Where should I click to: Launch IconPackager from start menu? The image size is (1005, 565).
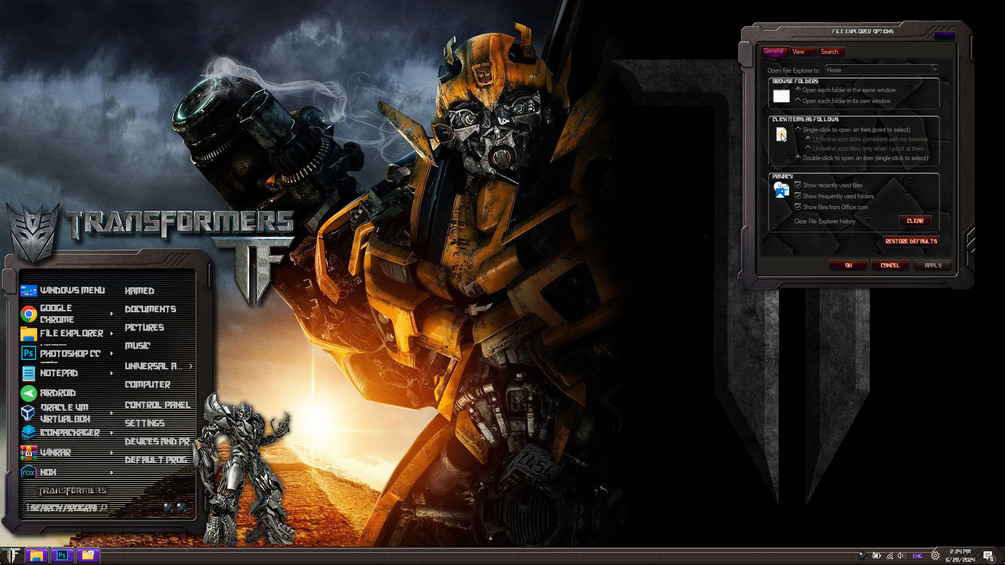pyautogui.click(x=28, y=432)
